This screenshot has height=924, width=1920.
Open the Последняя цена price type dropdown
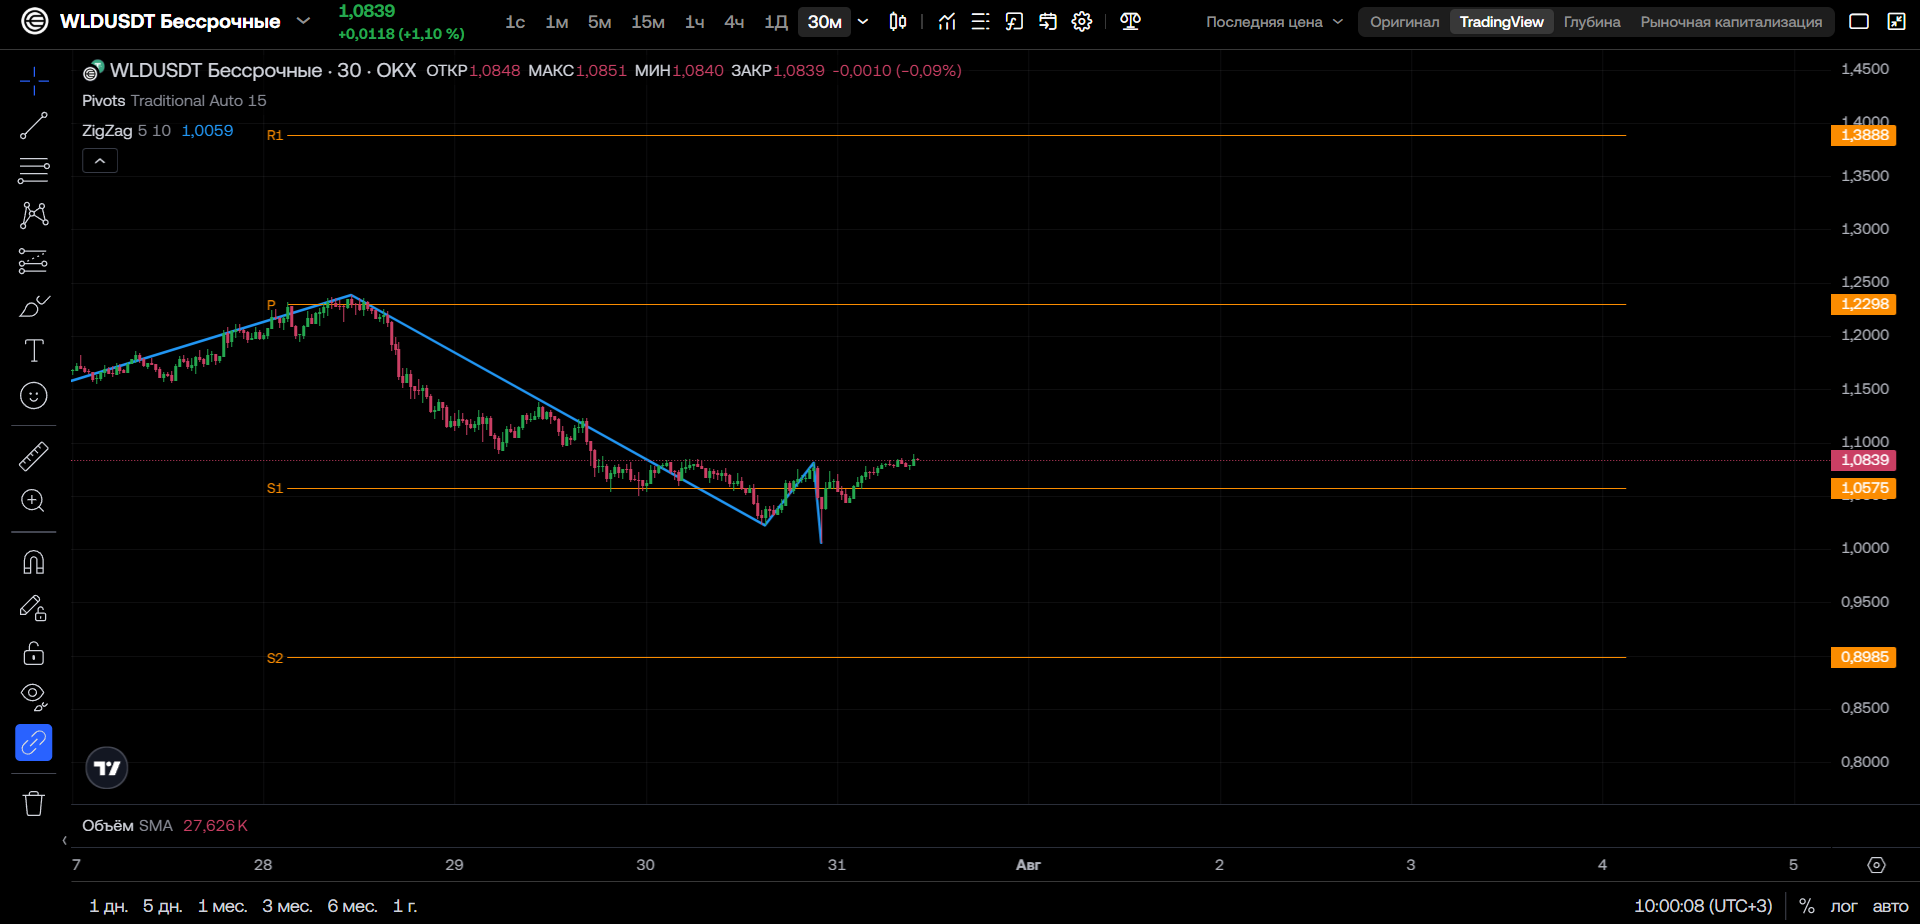point(1274,22)
